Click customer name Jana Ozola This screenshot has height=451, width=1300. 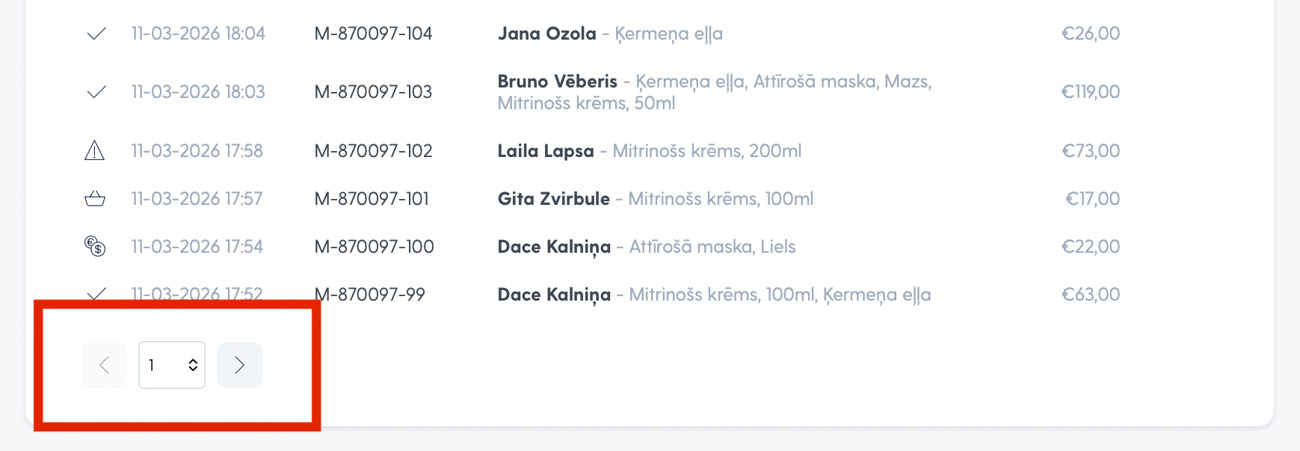(546, 34)
